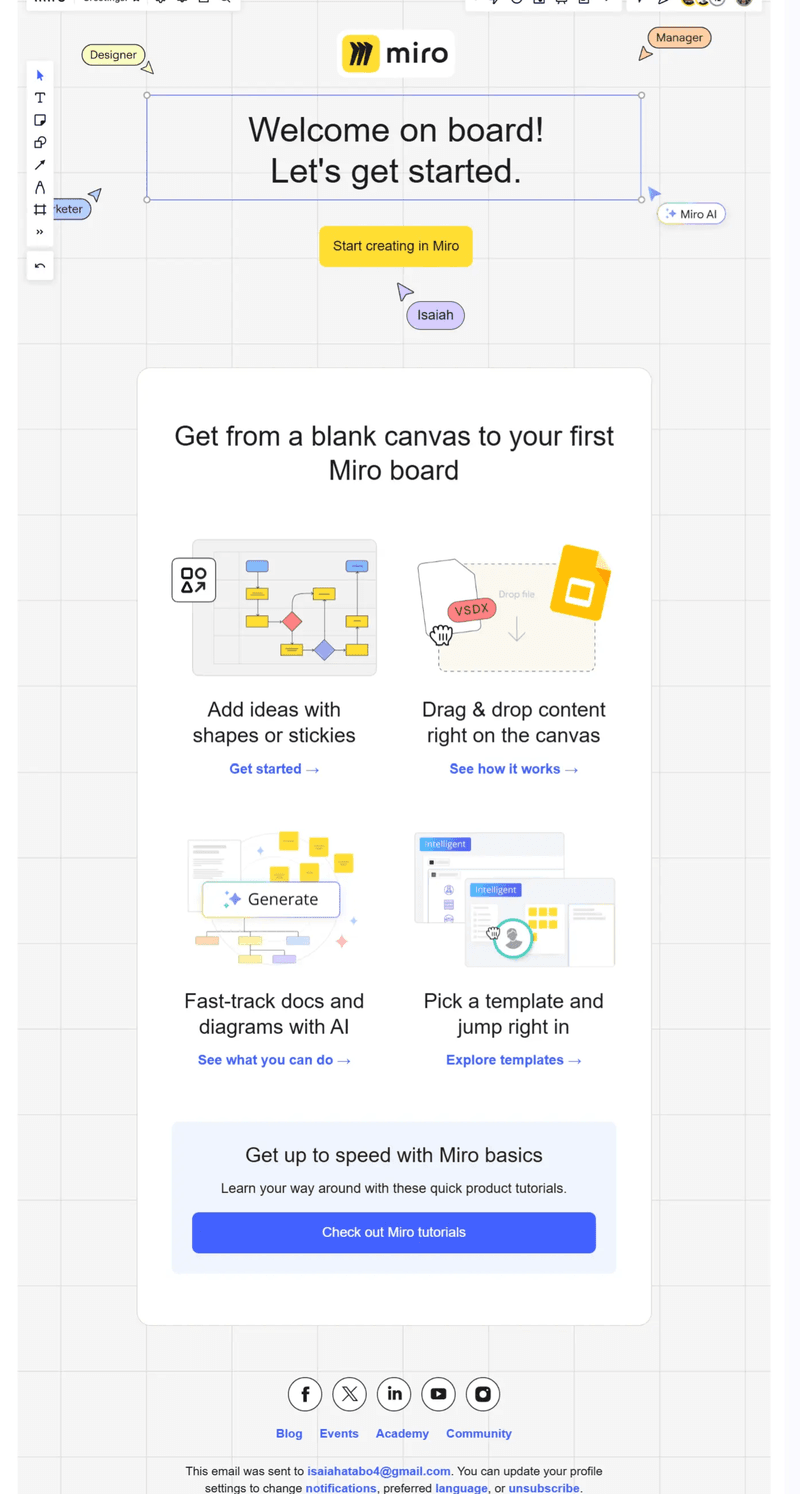Open Miro's YouTube channel icon
Image resolution: width=800 pixels, height=1494 pixels.
(x=438, y=1394)
